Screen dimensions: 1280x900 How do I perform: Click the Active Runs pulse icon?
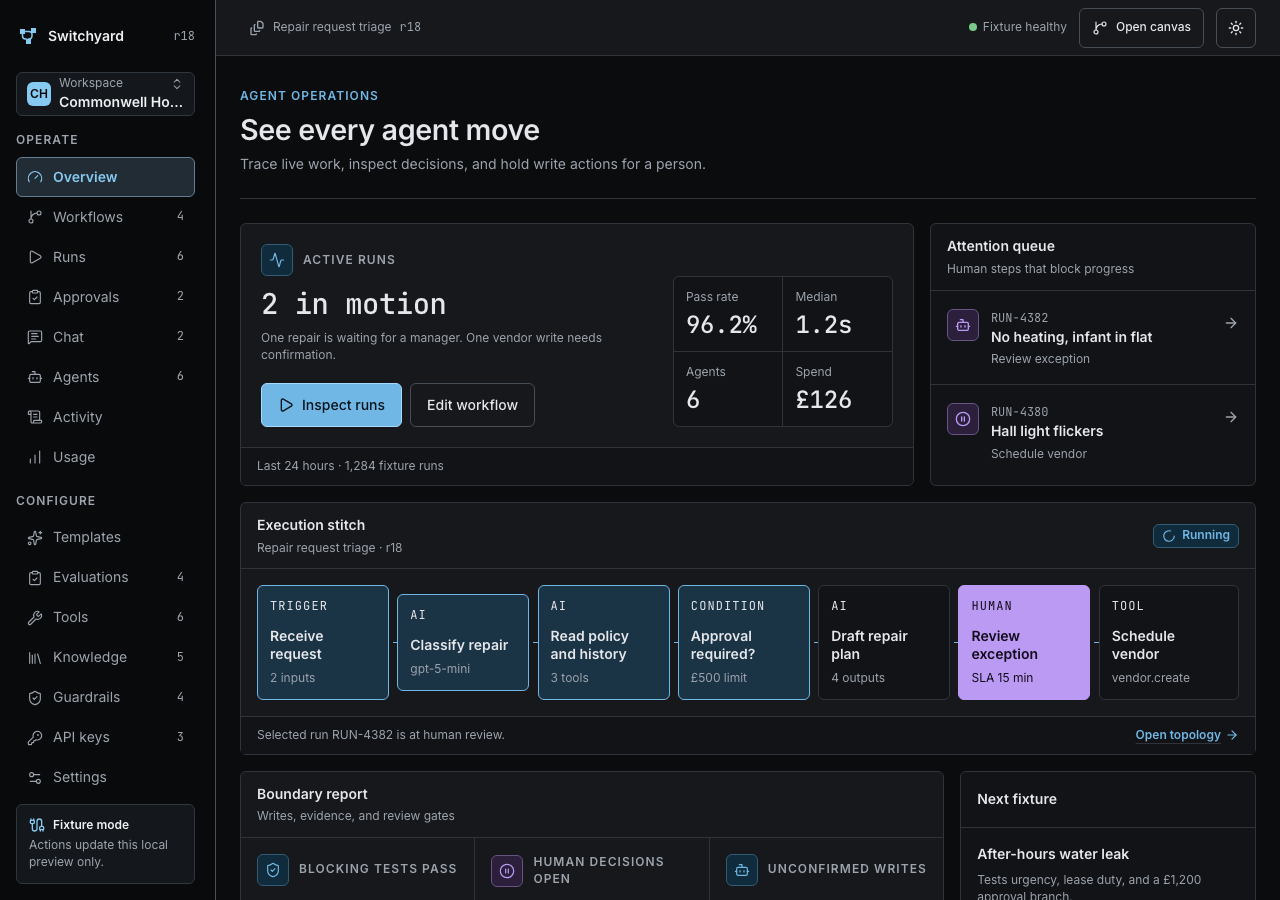[277, 260]
